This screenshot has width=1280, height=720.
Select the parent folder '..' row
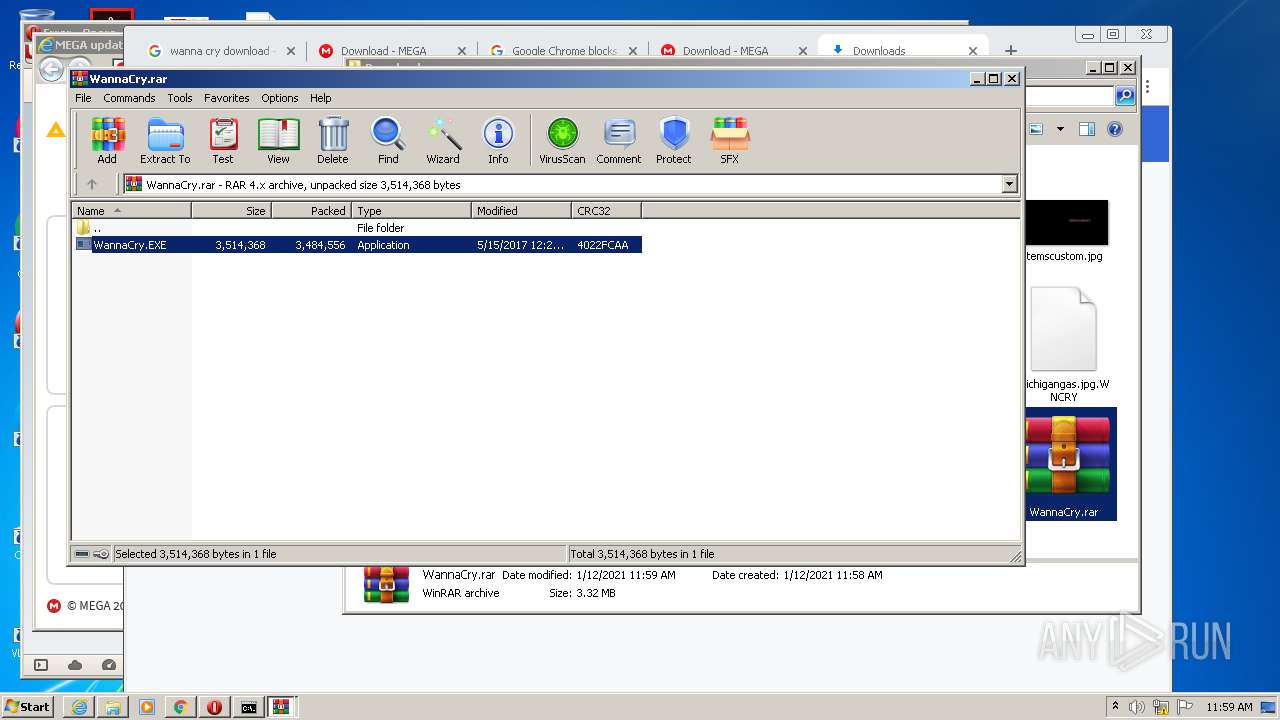[357, 228]
